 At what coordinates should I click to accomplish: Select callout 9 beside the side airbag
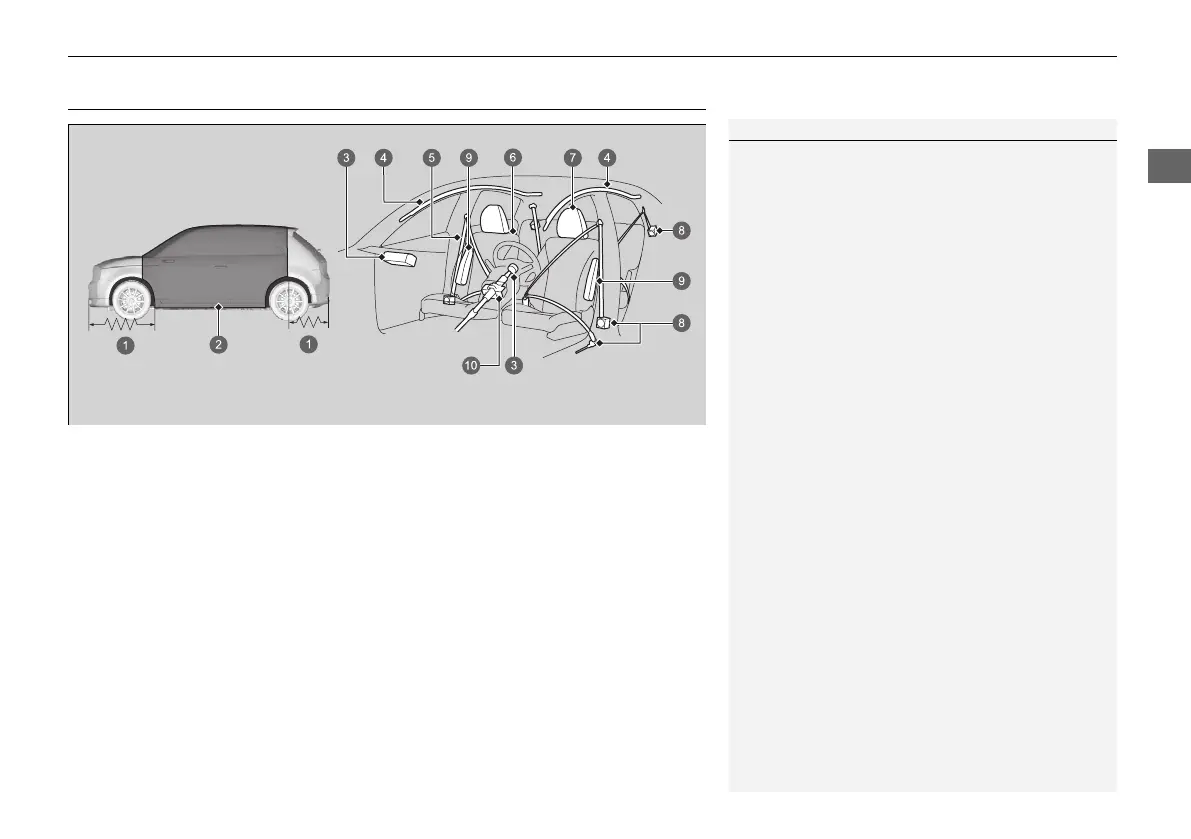tap(681, 281)
